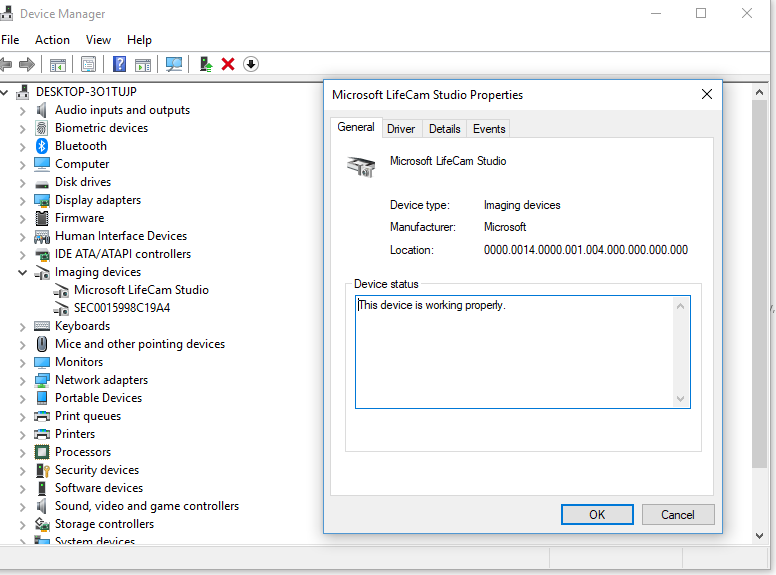
Task: Click the Biometric devices fingerprint icon
Action: point(42,128)
